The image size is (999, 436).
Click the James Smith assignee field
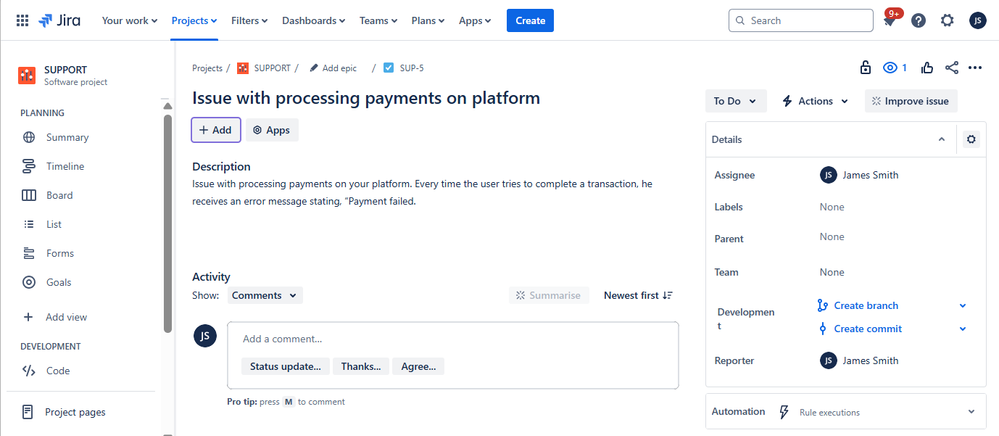(x=859, y=175)
